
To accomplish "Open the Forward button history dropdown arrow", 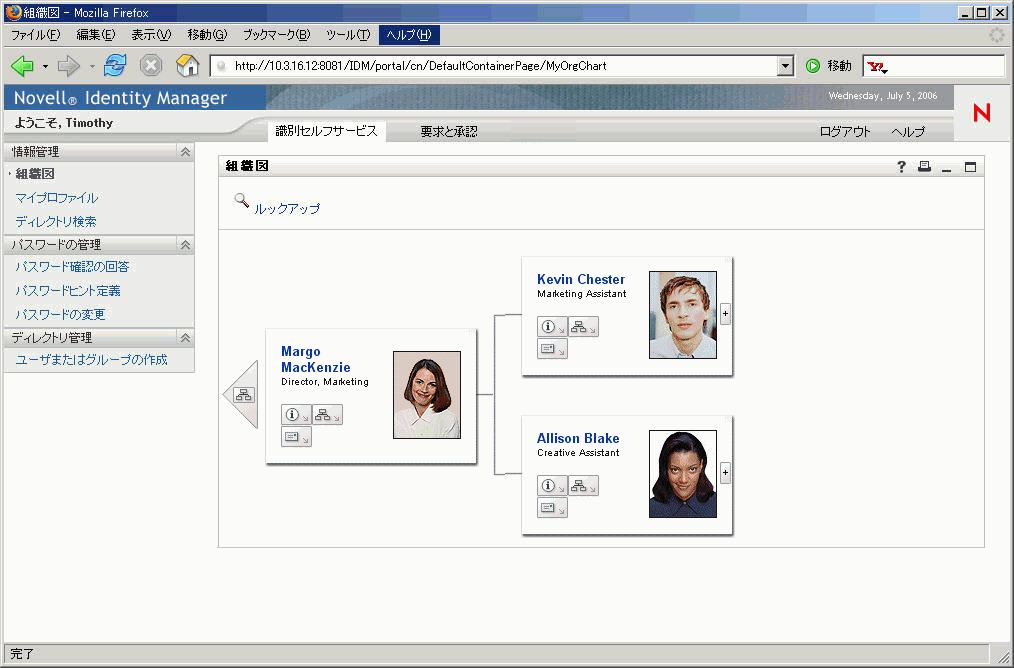I will 92,66.
